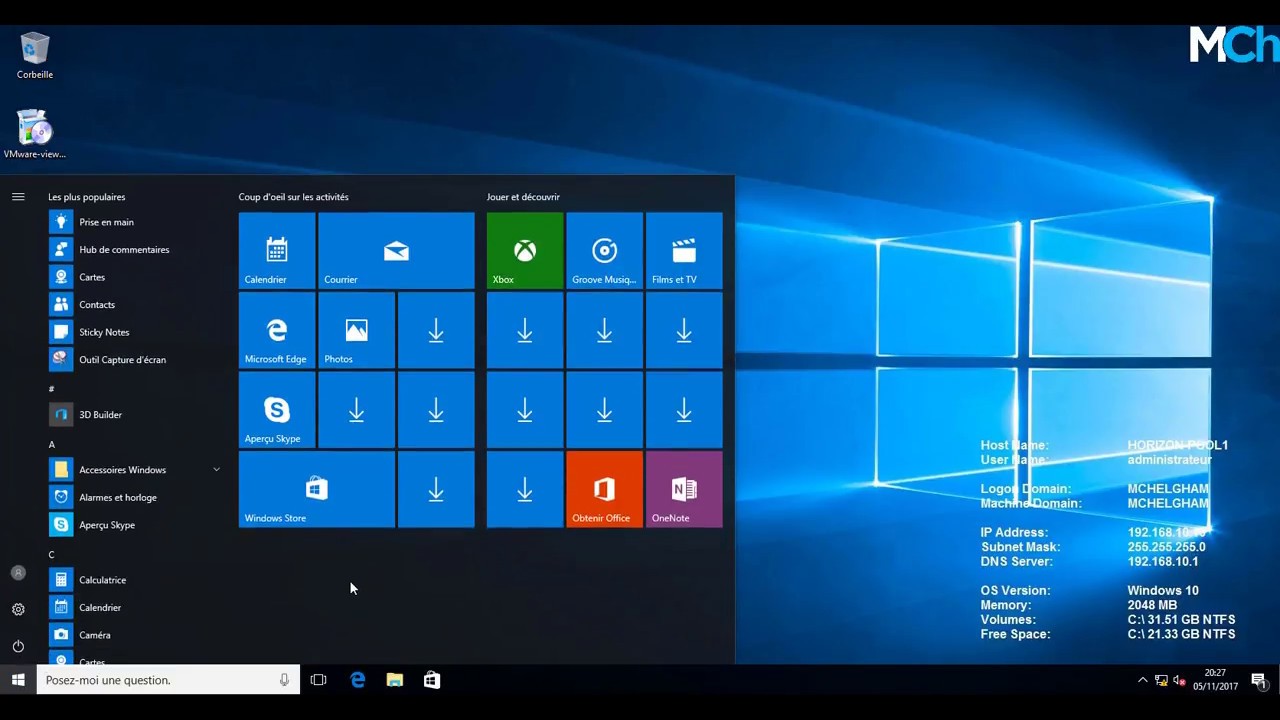Open the Aperçu Skype tile
The width and height of the screenshot is (1280, 720).
pyautogui.click(x=277, y=410)
